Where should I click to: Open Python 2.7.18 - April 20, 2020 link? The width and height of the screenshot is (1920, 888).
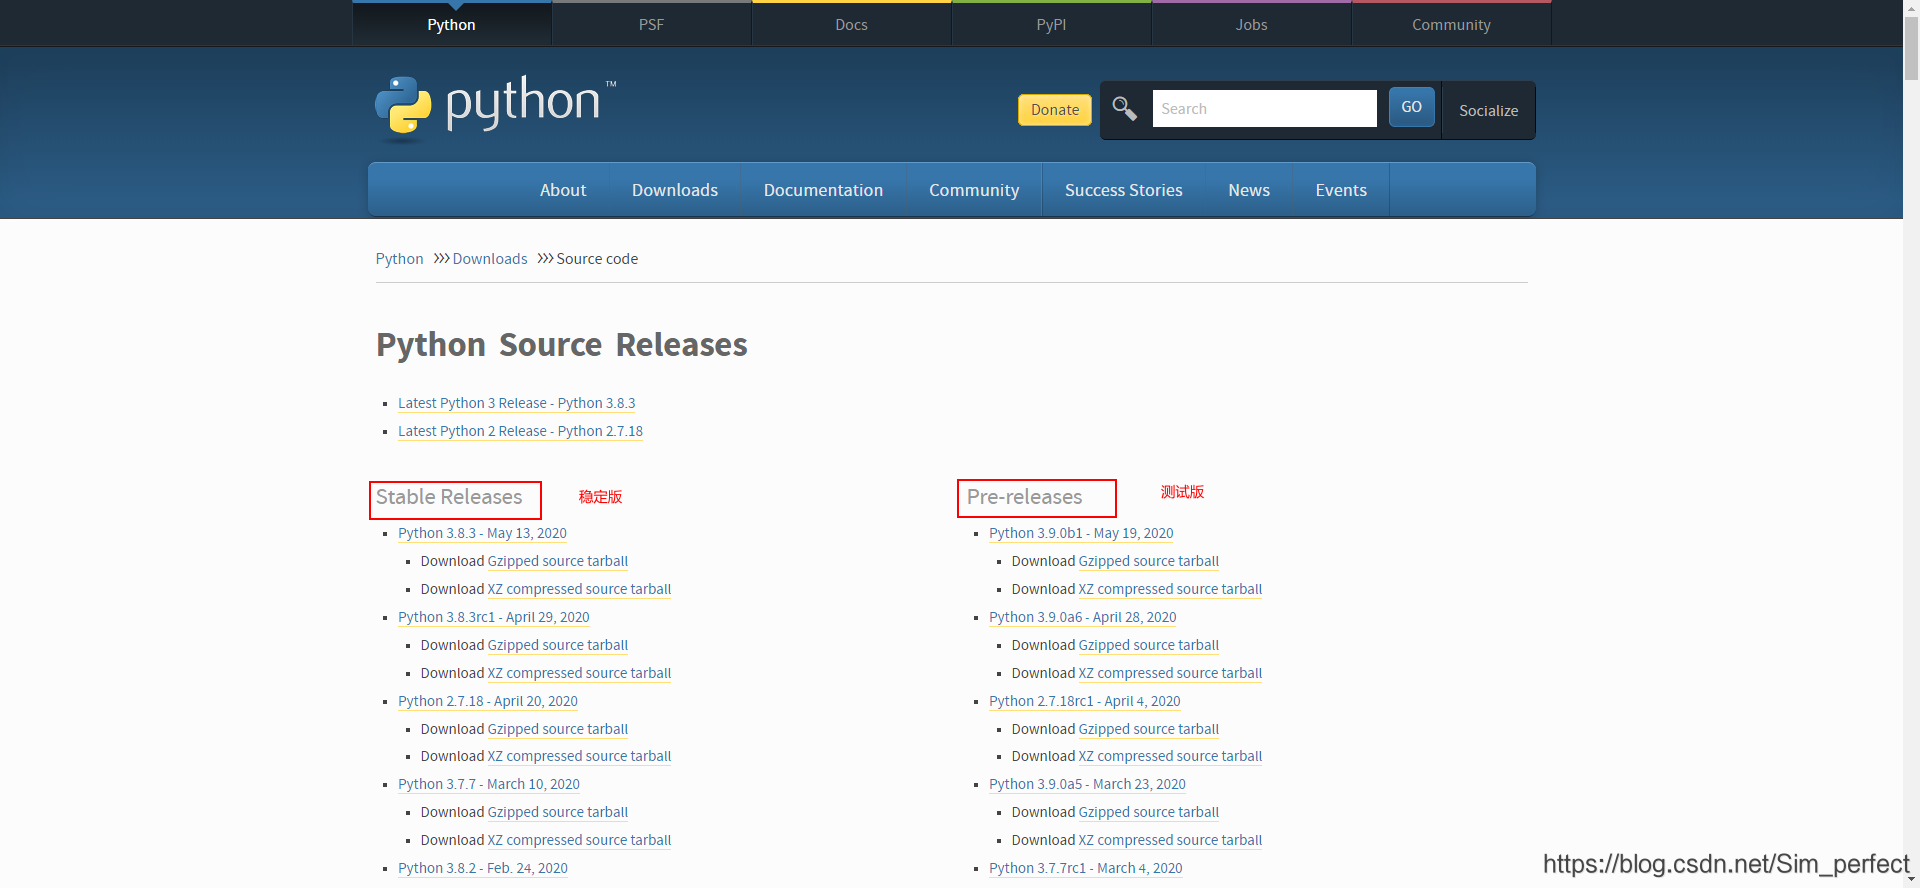point(488,701)
